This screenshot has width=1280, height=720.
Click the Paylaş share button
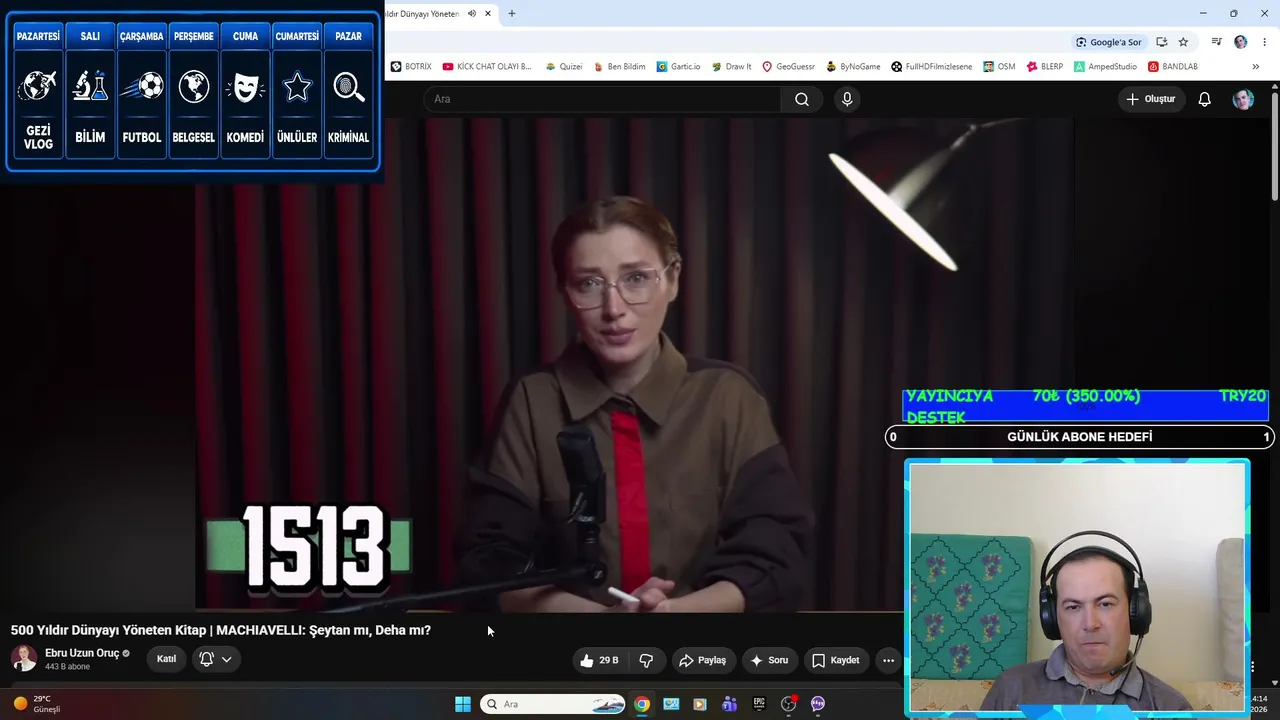(702, 660)
